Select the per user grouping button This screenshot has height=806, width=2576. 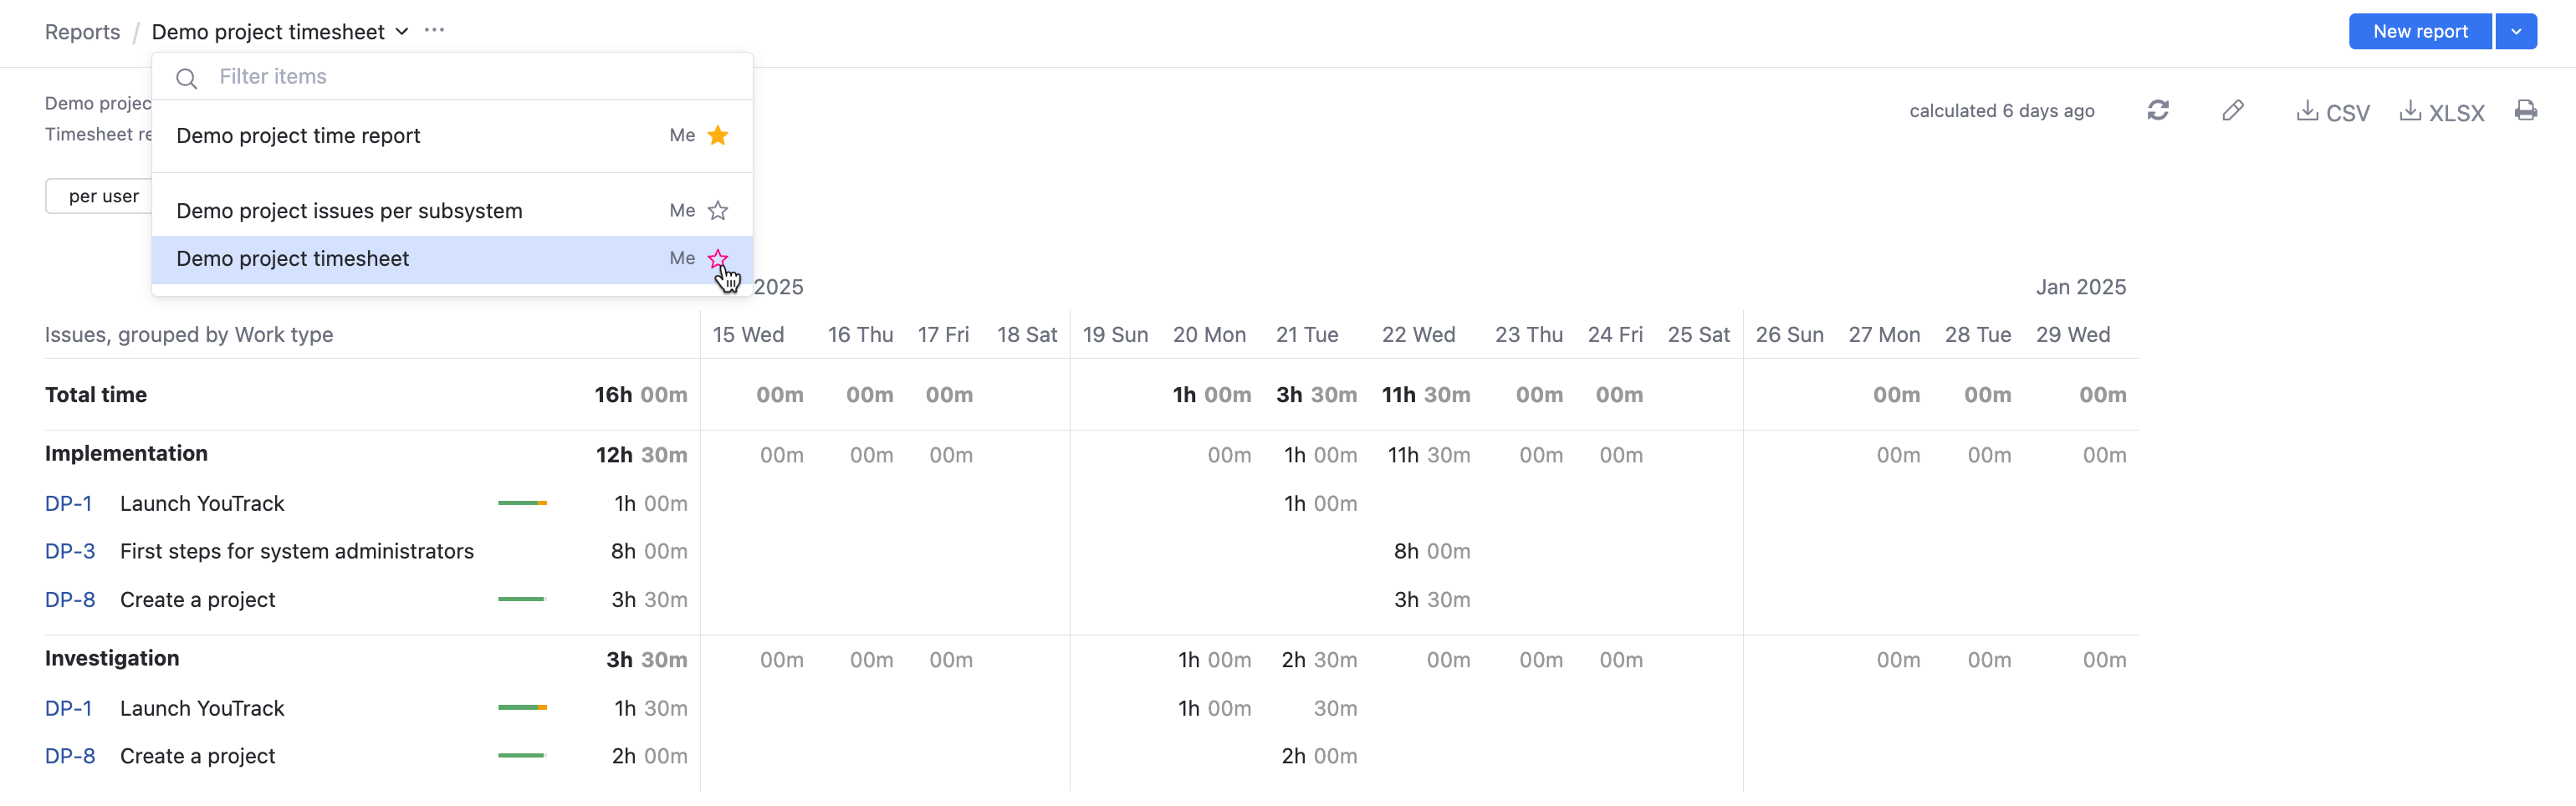pyautogui.click(x=103, y=196)
